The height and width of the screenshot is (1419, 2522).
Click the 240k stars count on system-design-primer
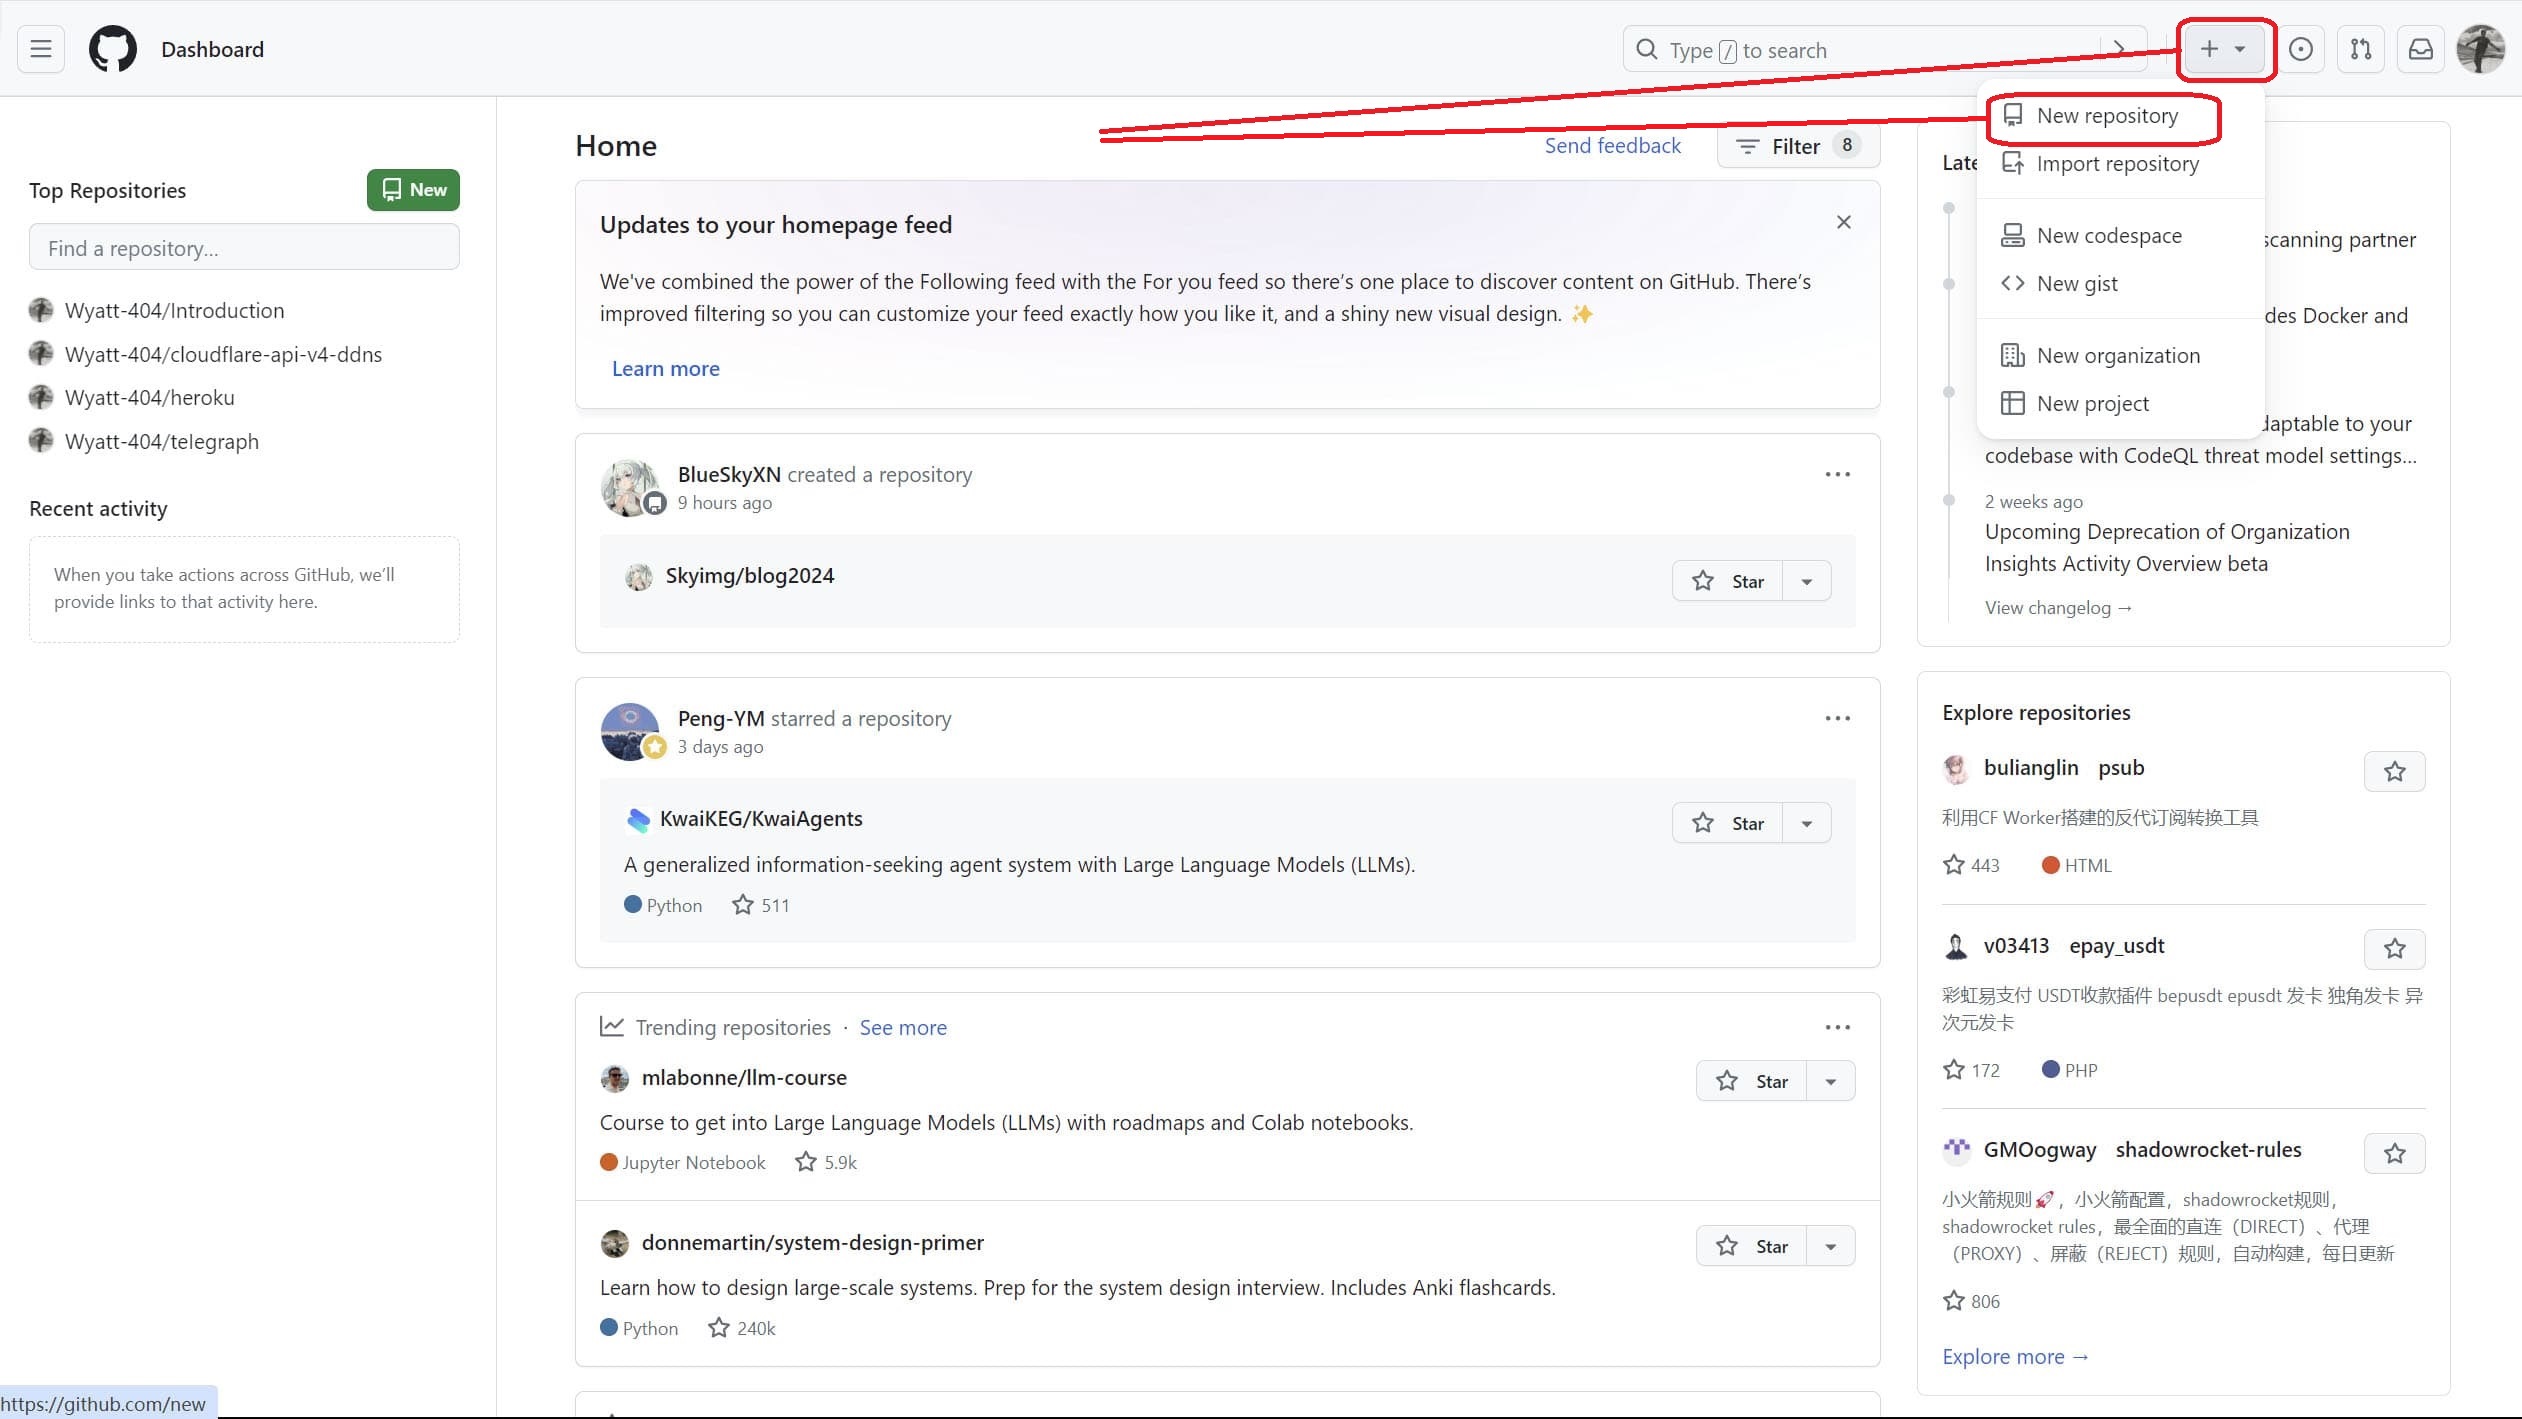tap(742, 1328)
